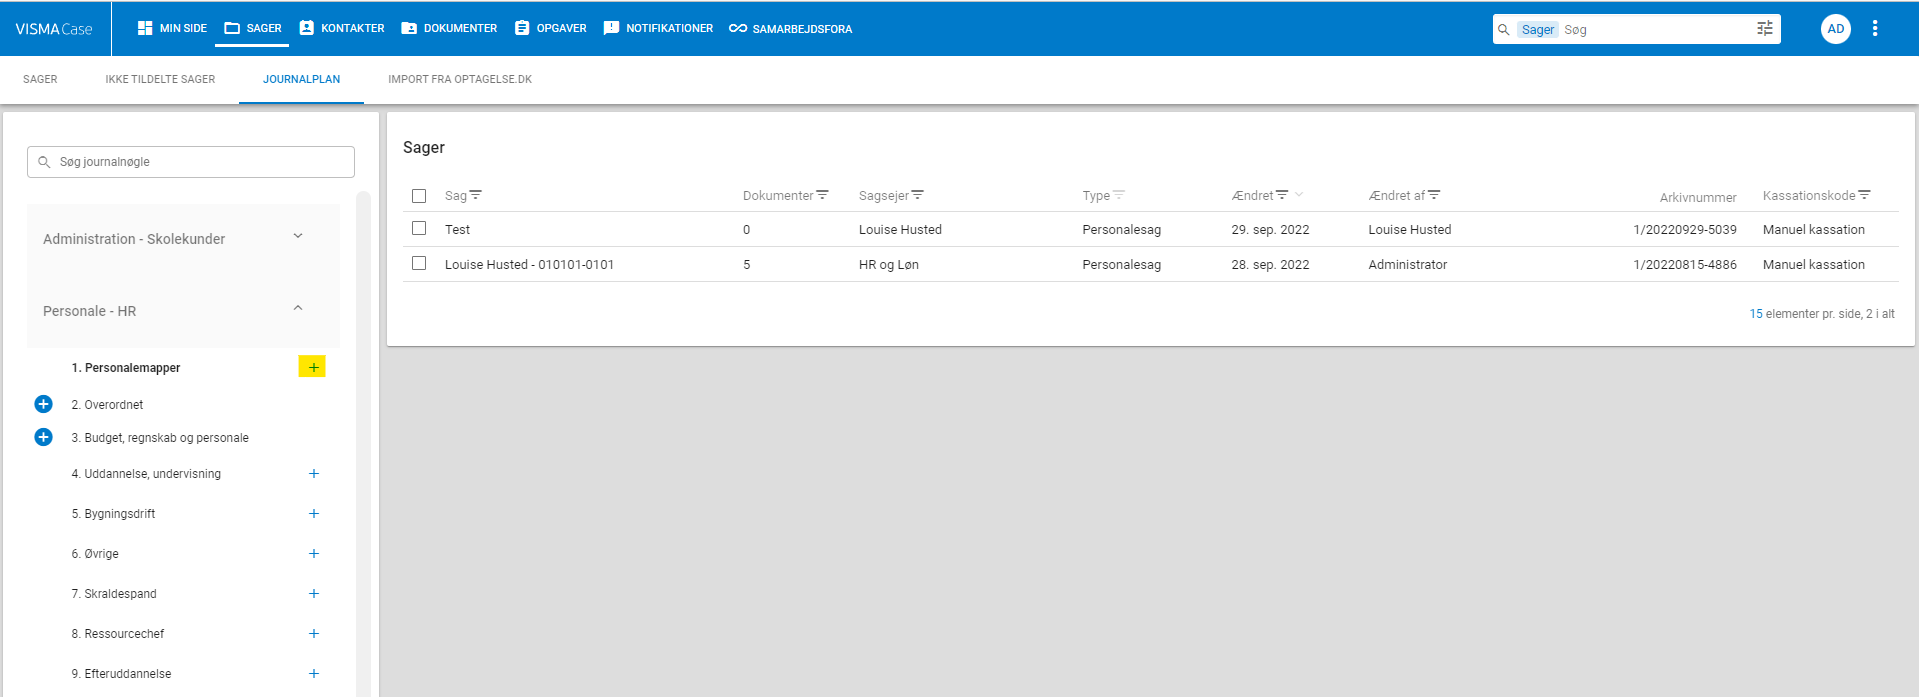The width and height of the screenshot is (1919, 697).
Task: Select the Journalplan tab
Action: 301,79
